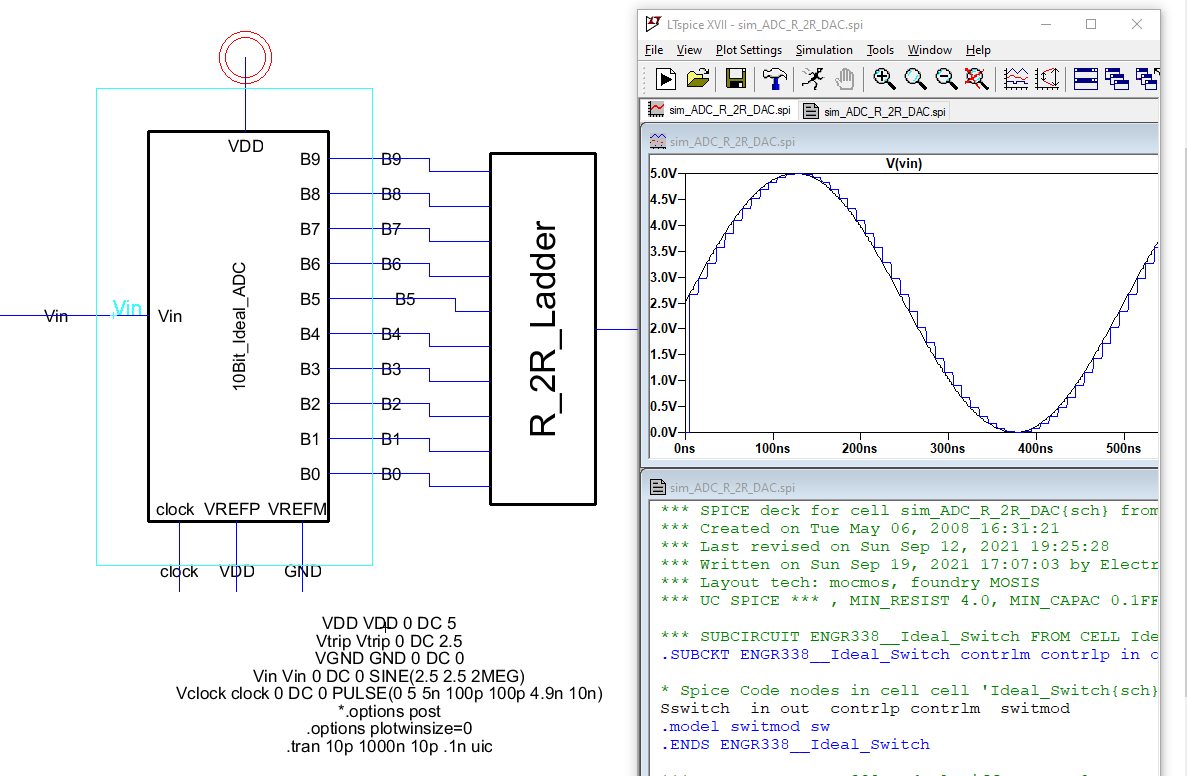Click the 500ns time axis label
This screenshot has width=1187, height=776.
pyautogui.click(x=1123, y=448)
